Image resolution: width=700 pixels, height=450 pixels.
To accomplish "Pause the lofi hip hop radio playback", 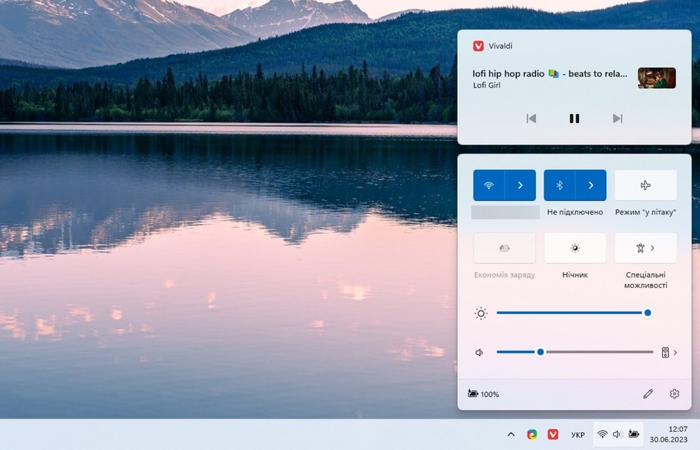I will (x=574, y=118).
